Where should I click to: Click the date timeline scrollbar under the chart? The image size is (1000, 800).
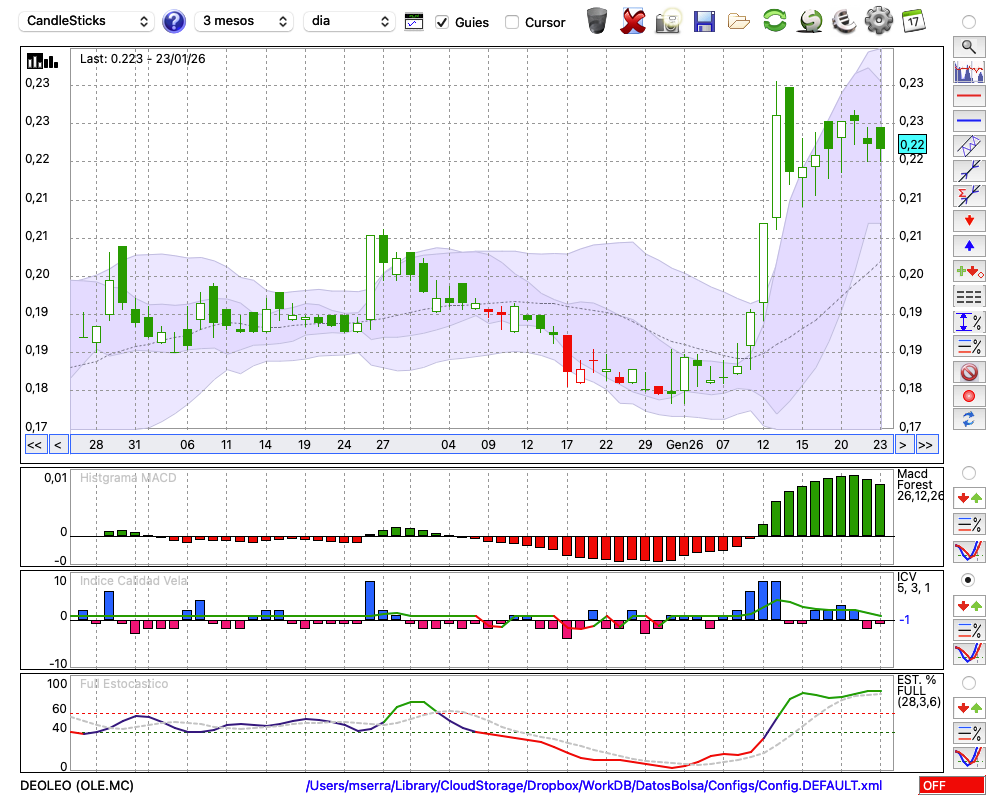pos(480,444)
